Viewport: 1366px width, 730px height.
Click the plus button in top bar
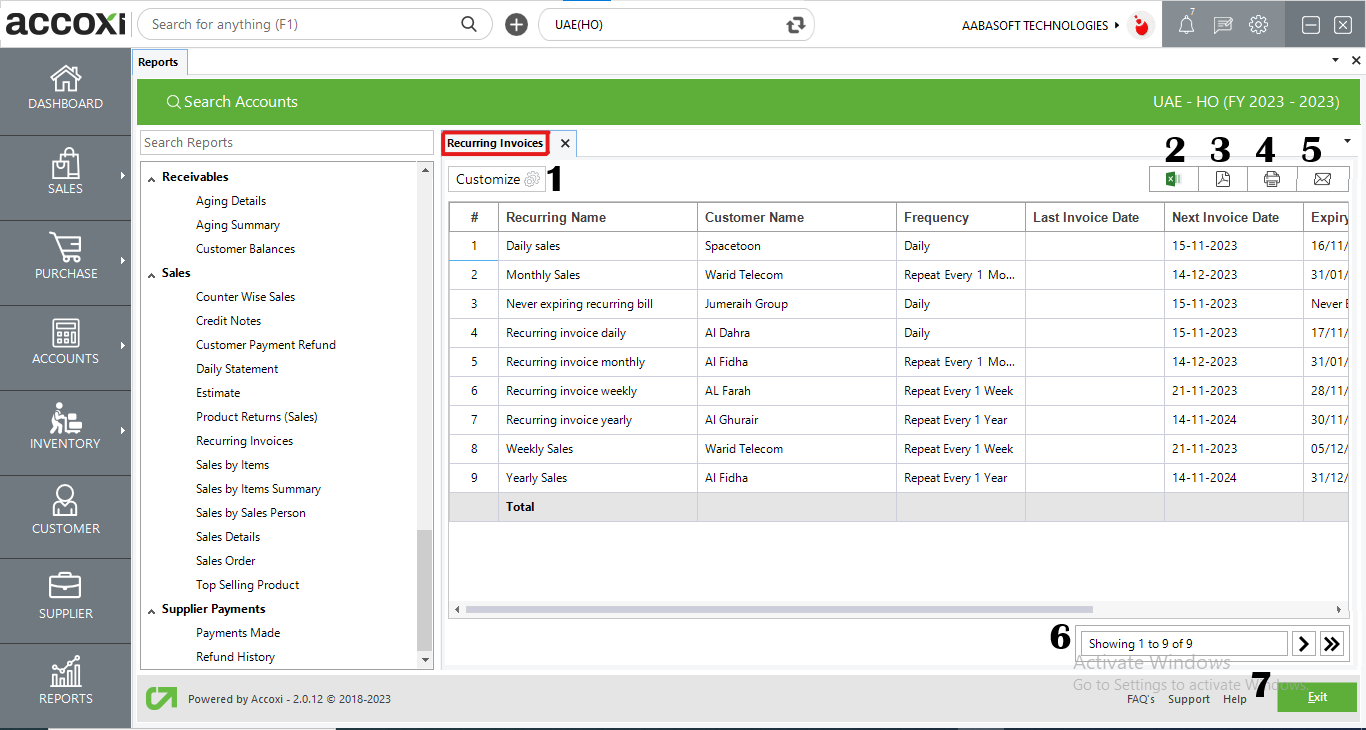516,23
